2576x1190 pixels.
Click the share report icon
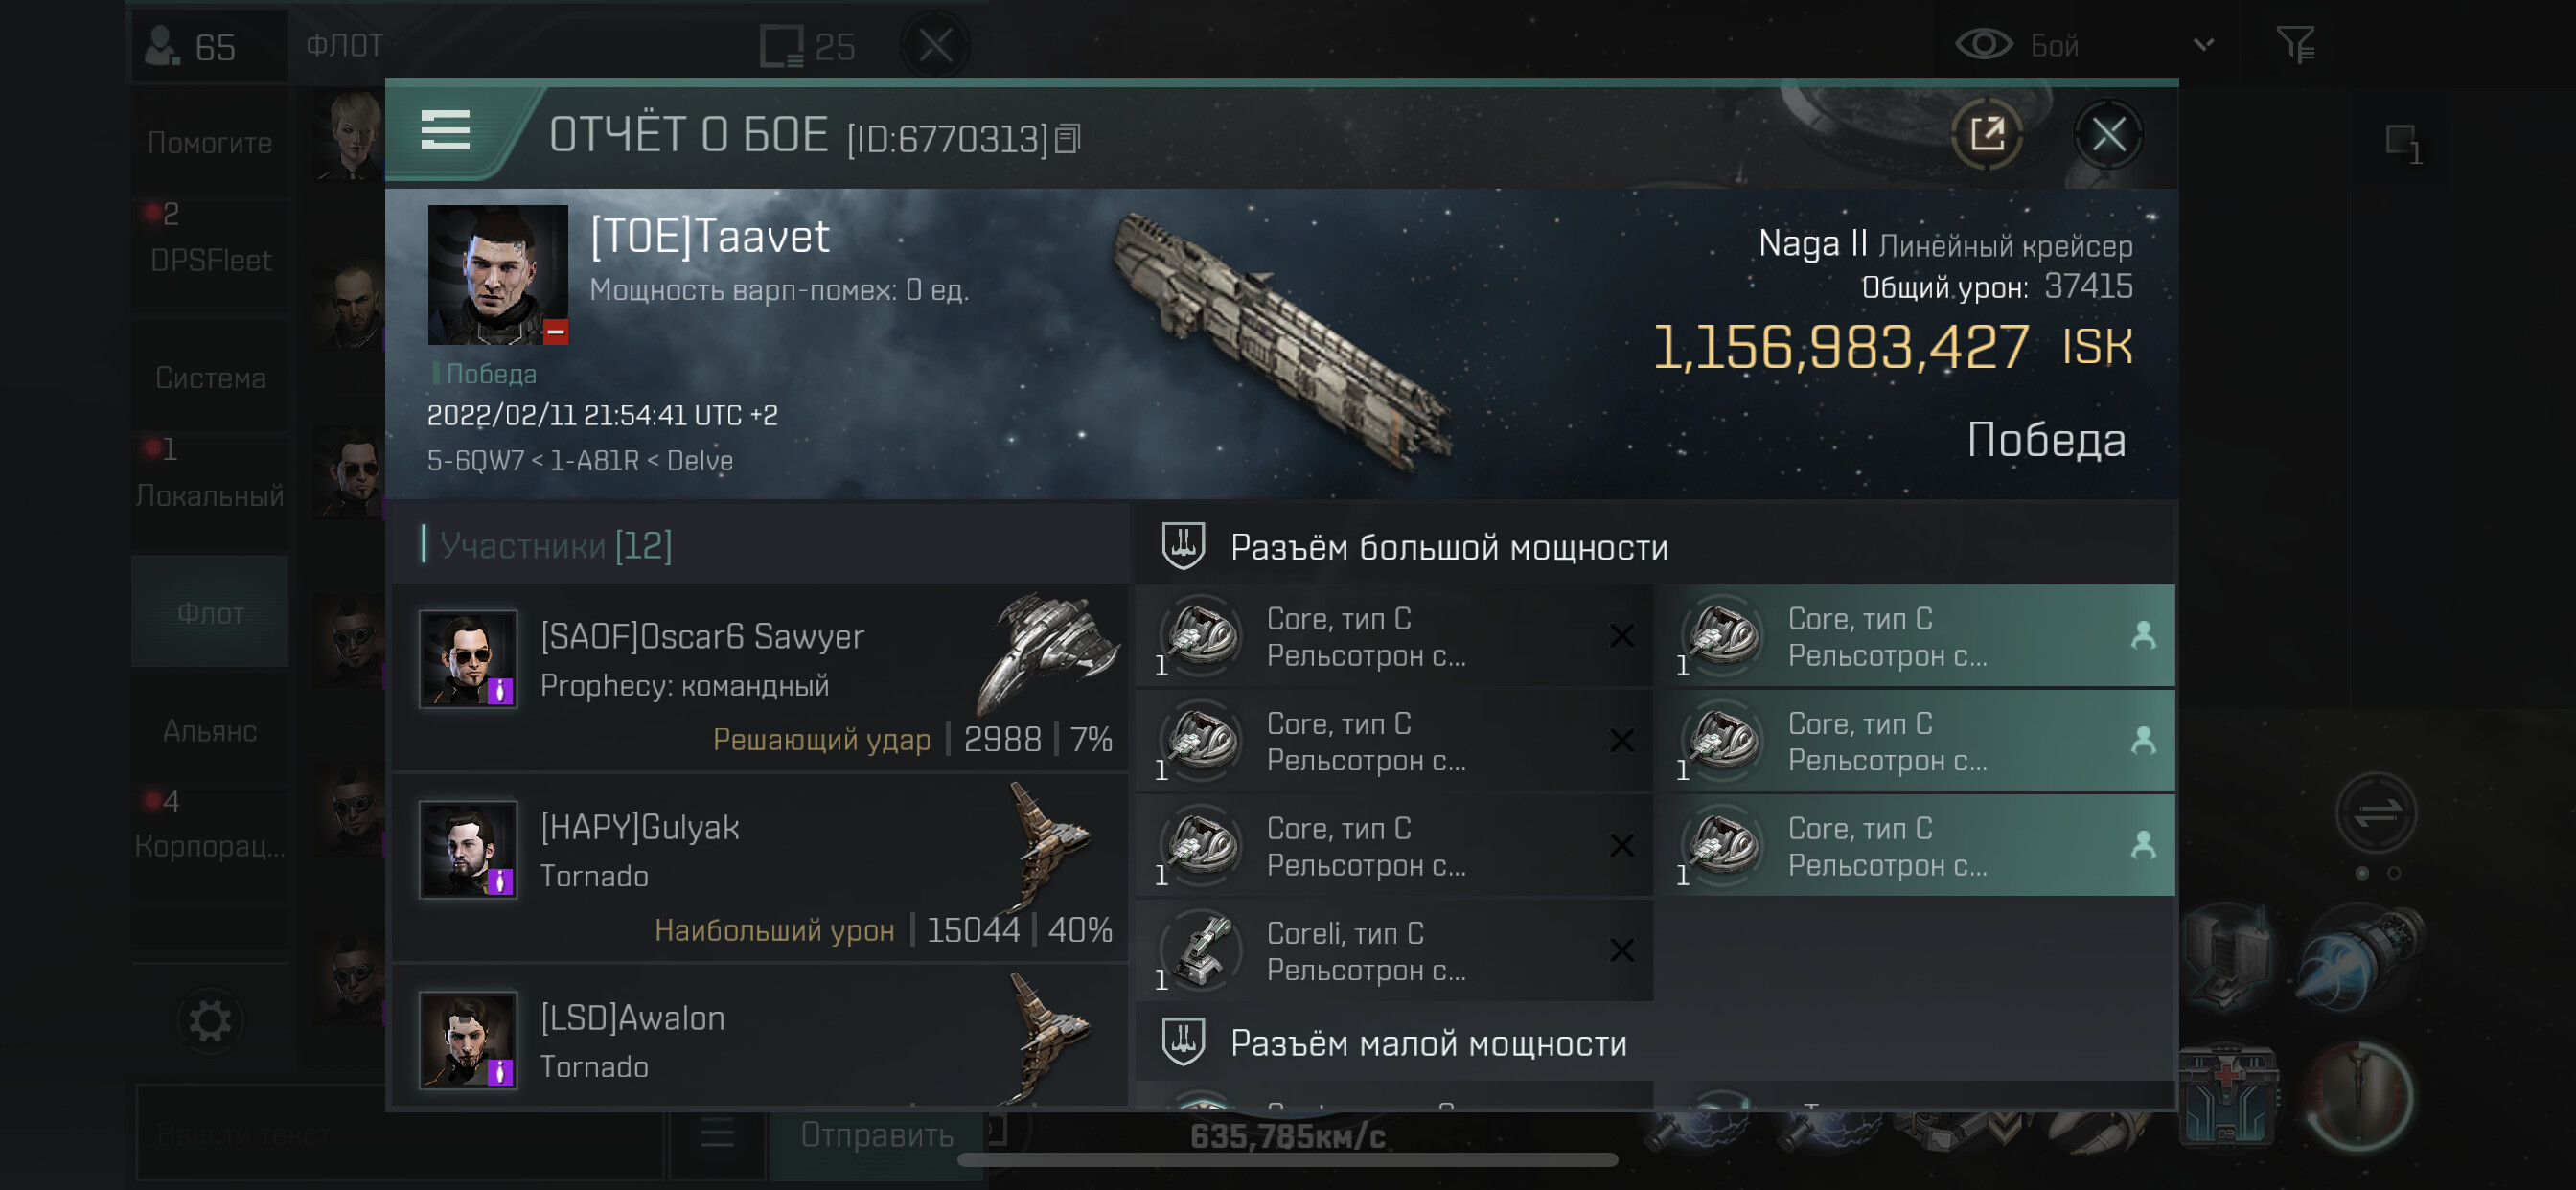pos(1986,133)
